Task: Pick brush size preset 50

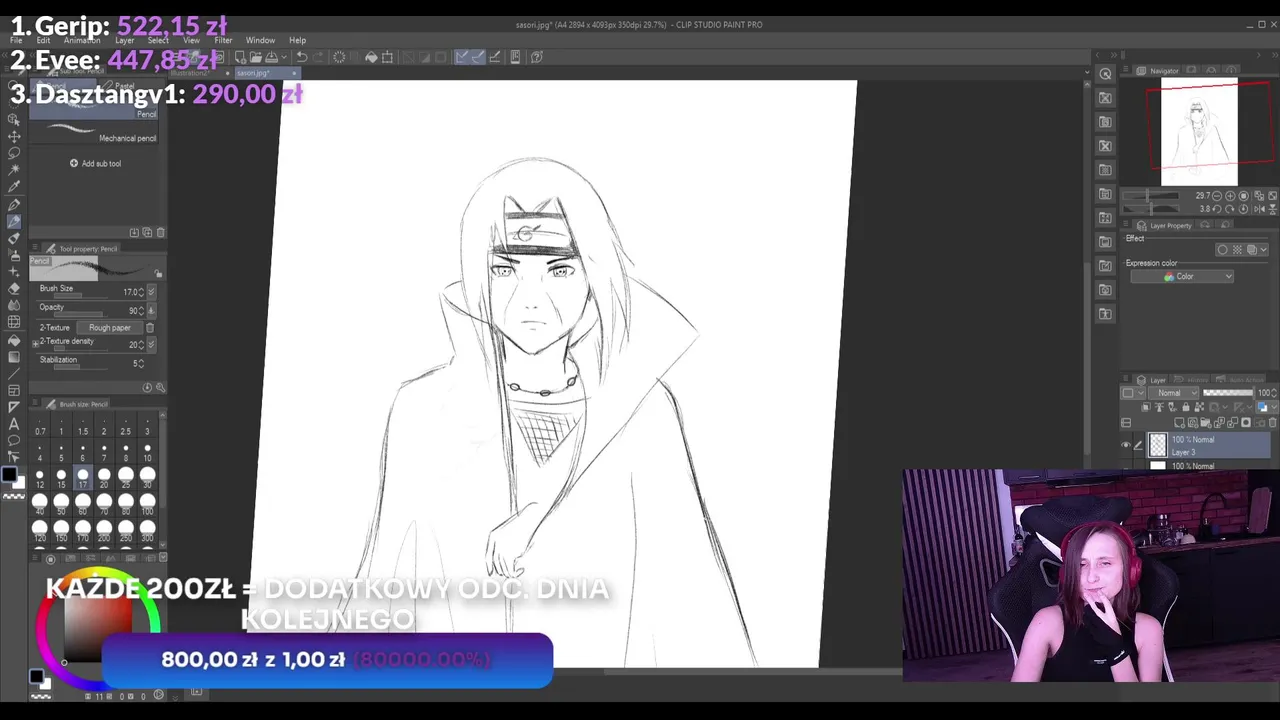Action: [x=61, y=503]
